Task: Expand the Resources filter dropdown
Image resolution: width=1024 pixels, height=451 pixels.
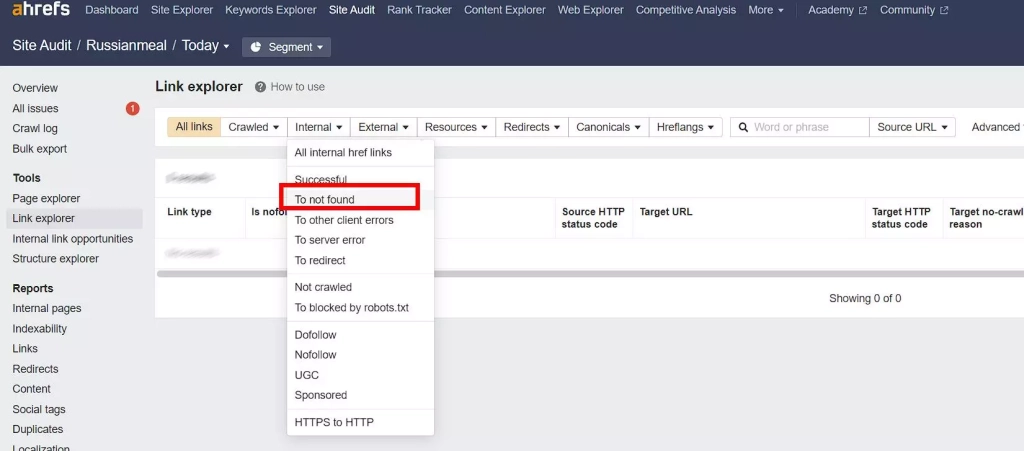Action: point(456,127)
